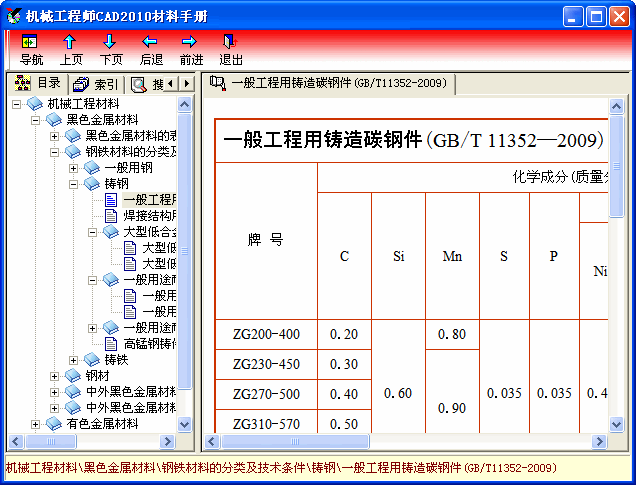Click the content scroll-right arrow
This screenshot has height=485, width=636.
[599, 441]
